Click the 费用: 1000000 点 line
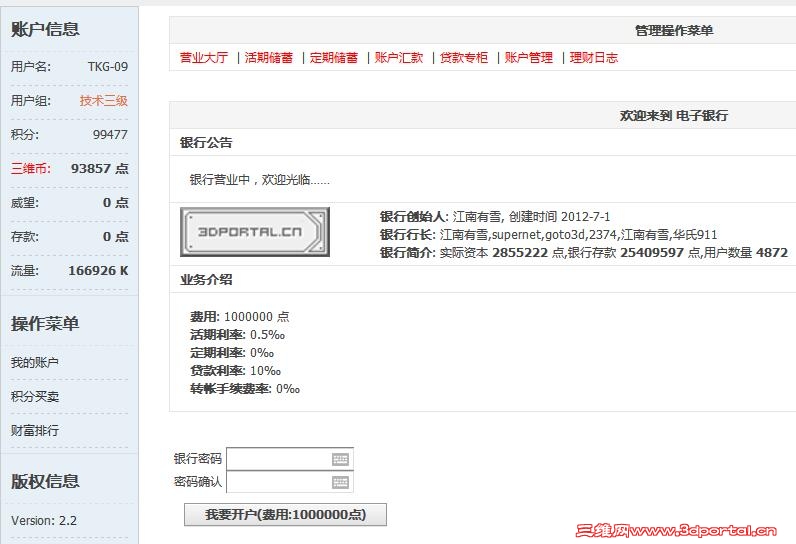 (240, 317)
